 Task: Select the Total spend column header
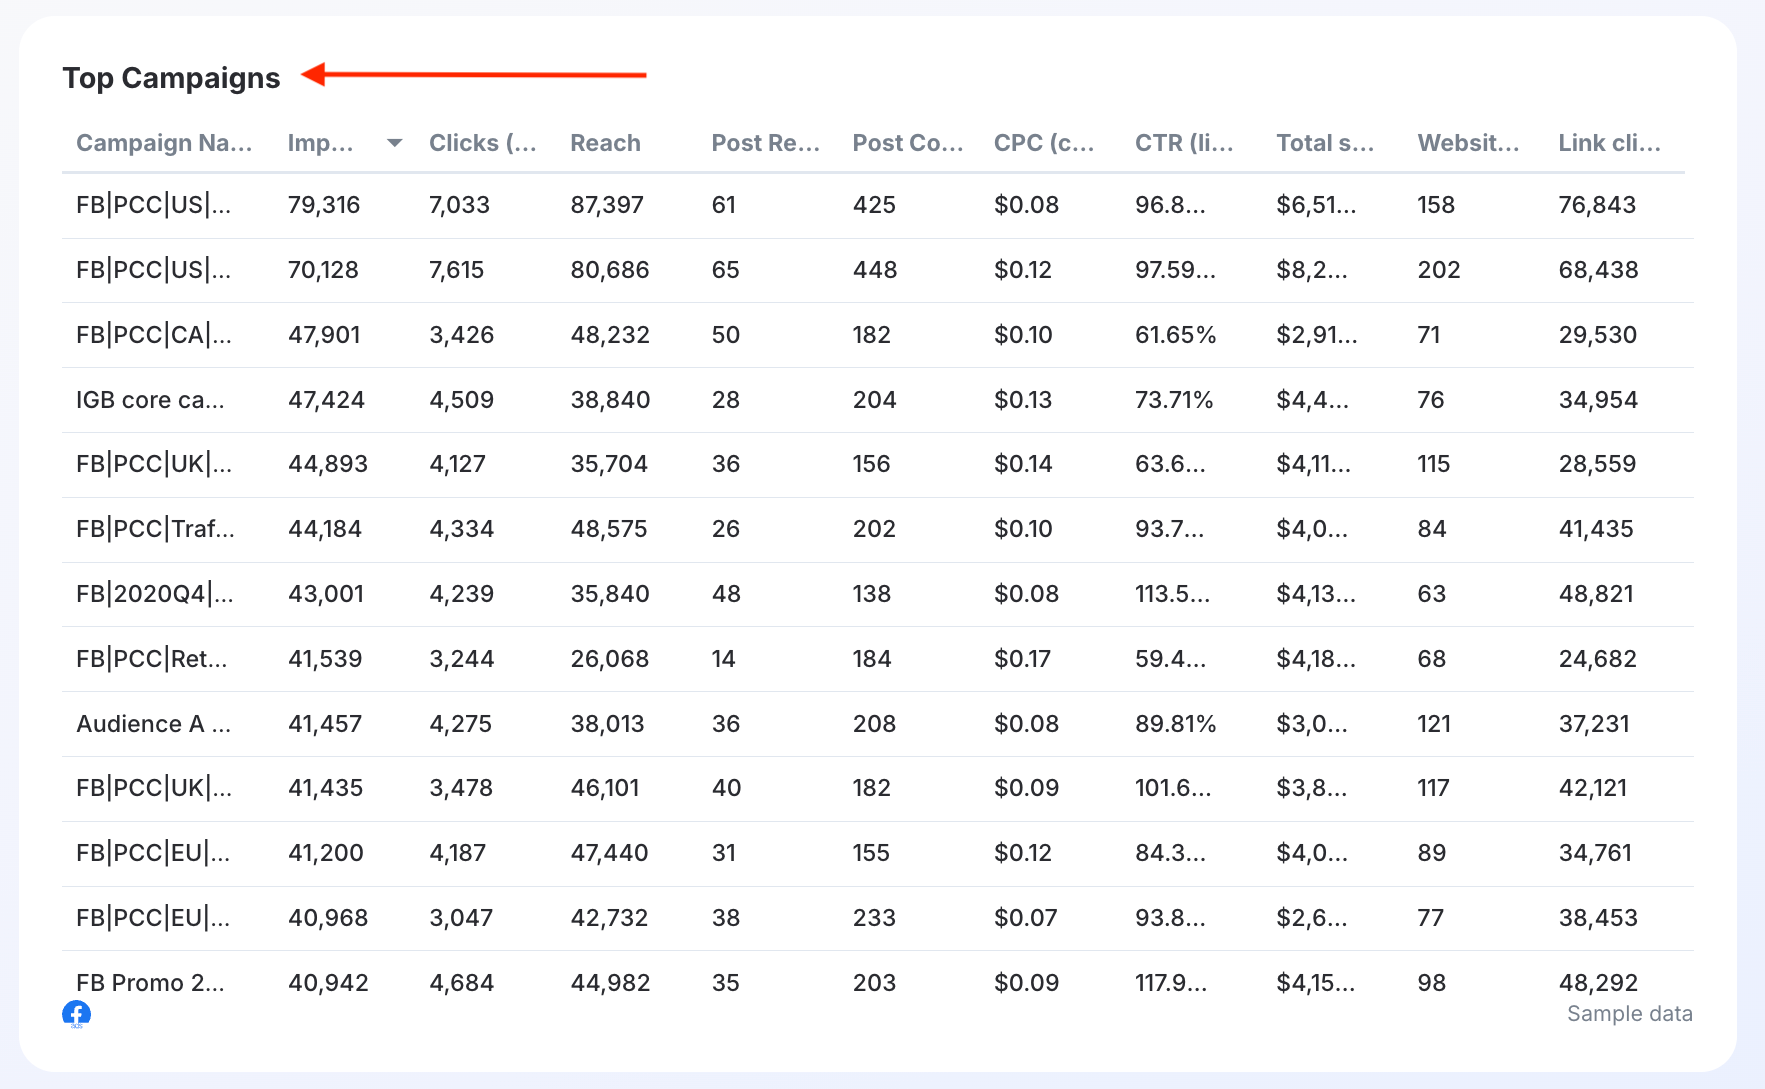click(x=1325, y=143)
